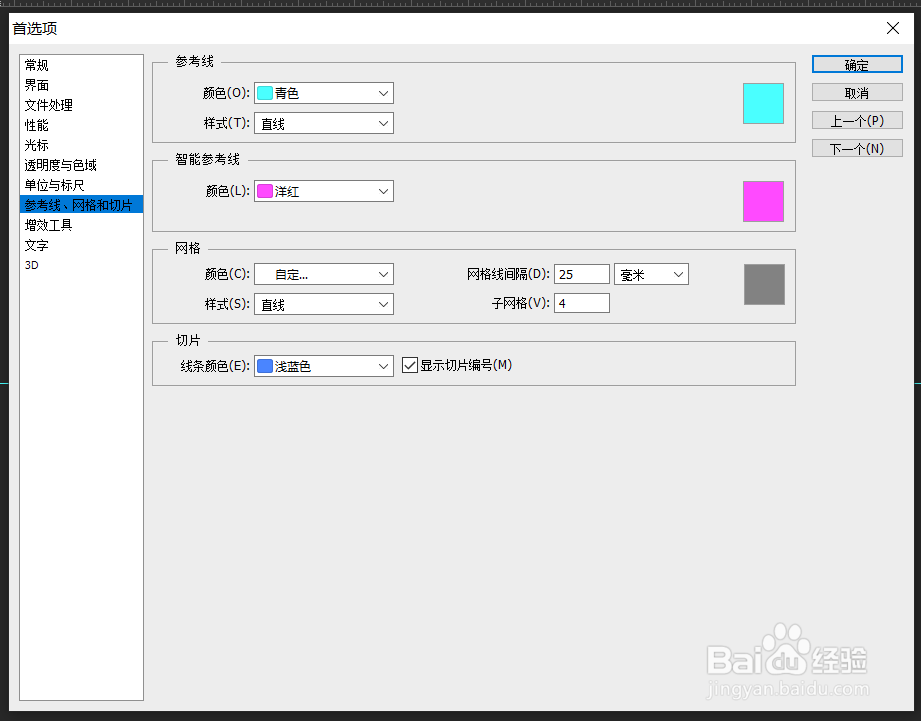Confirm with the 确定 button

(x=857, y=65)
